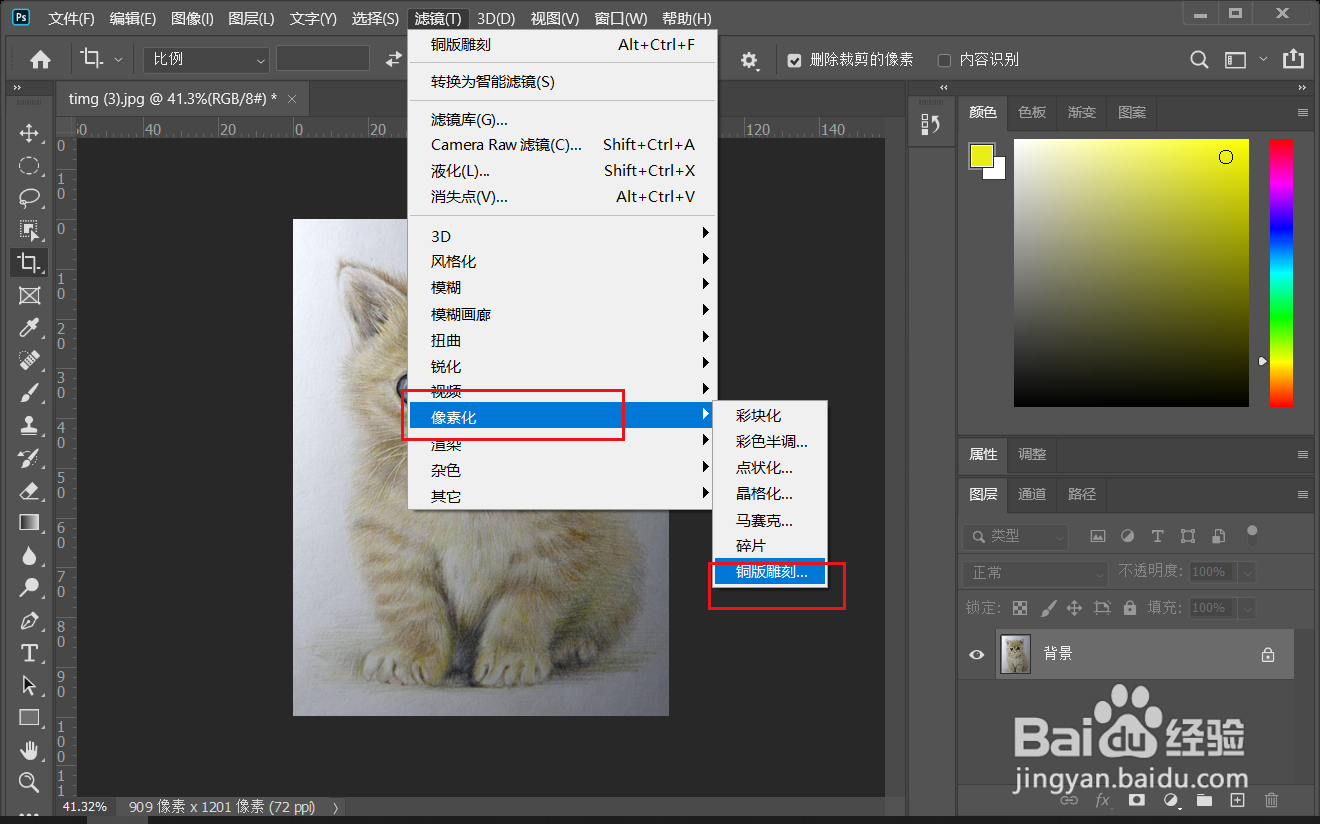Enable the 内容识别 checkbox
1320x824 pixels.
(x=943, y=59)
